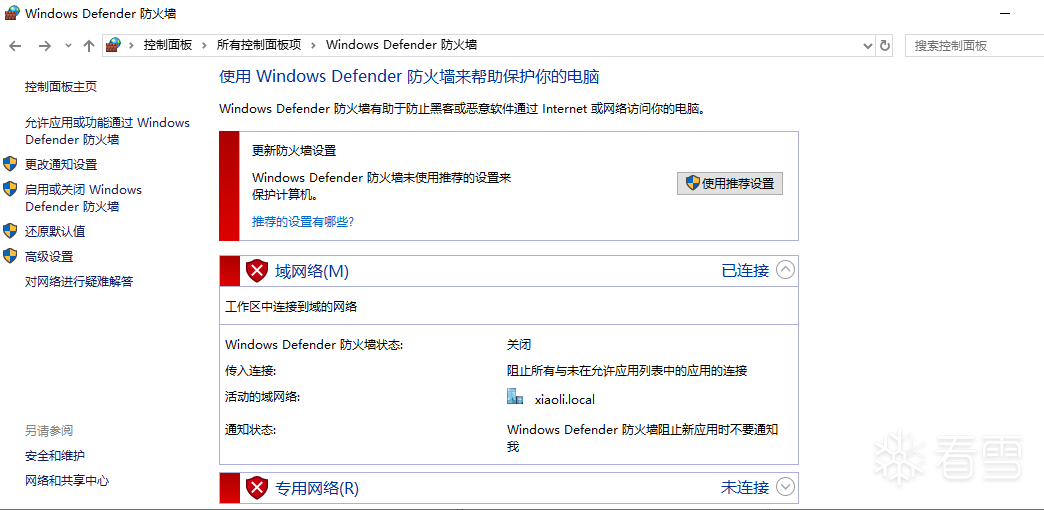This screenshot has width=1044, height=510.
Task: Open recent locations dropdown arrow
Action: click(68, 45)
